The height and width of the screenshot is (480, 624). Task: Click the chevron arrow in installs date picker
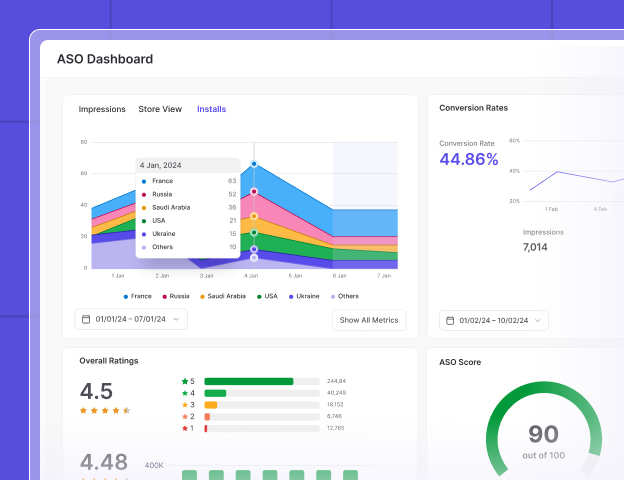[176, 320]
